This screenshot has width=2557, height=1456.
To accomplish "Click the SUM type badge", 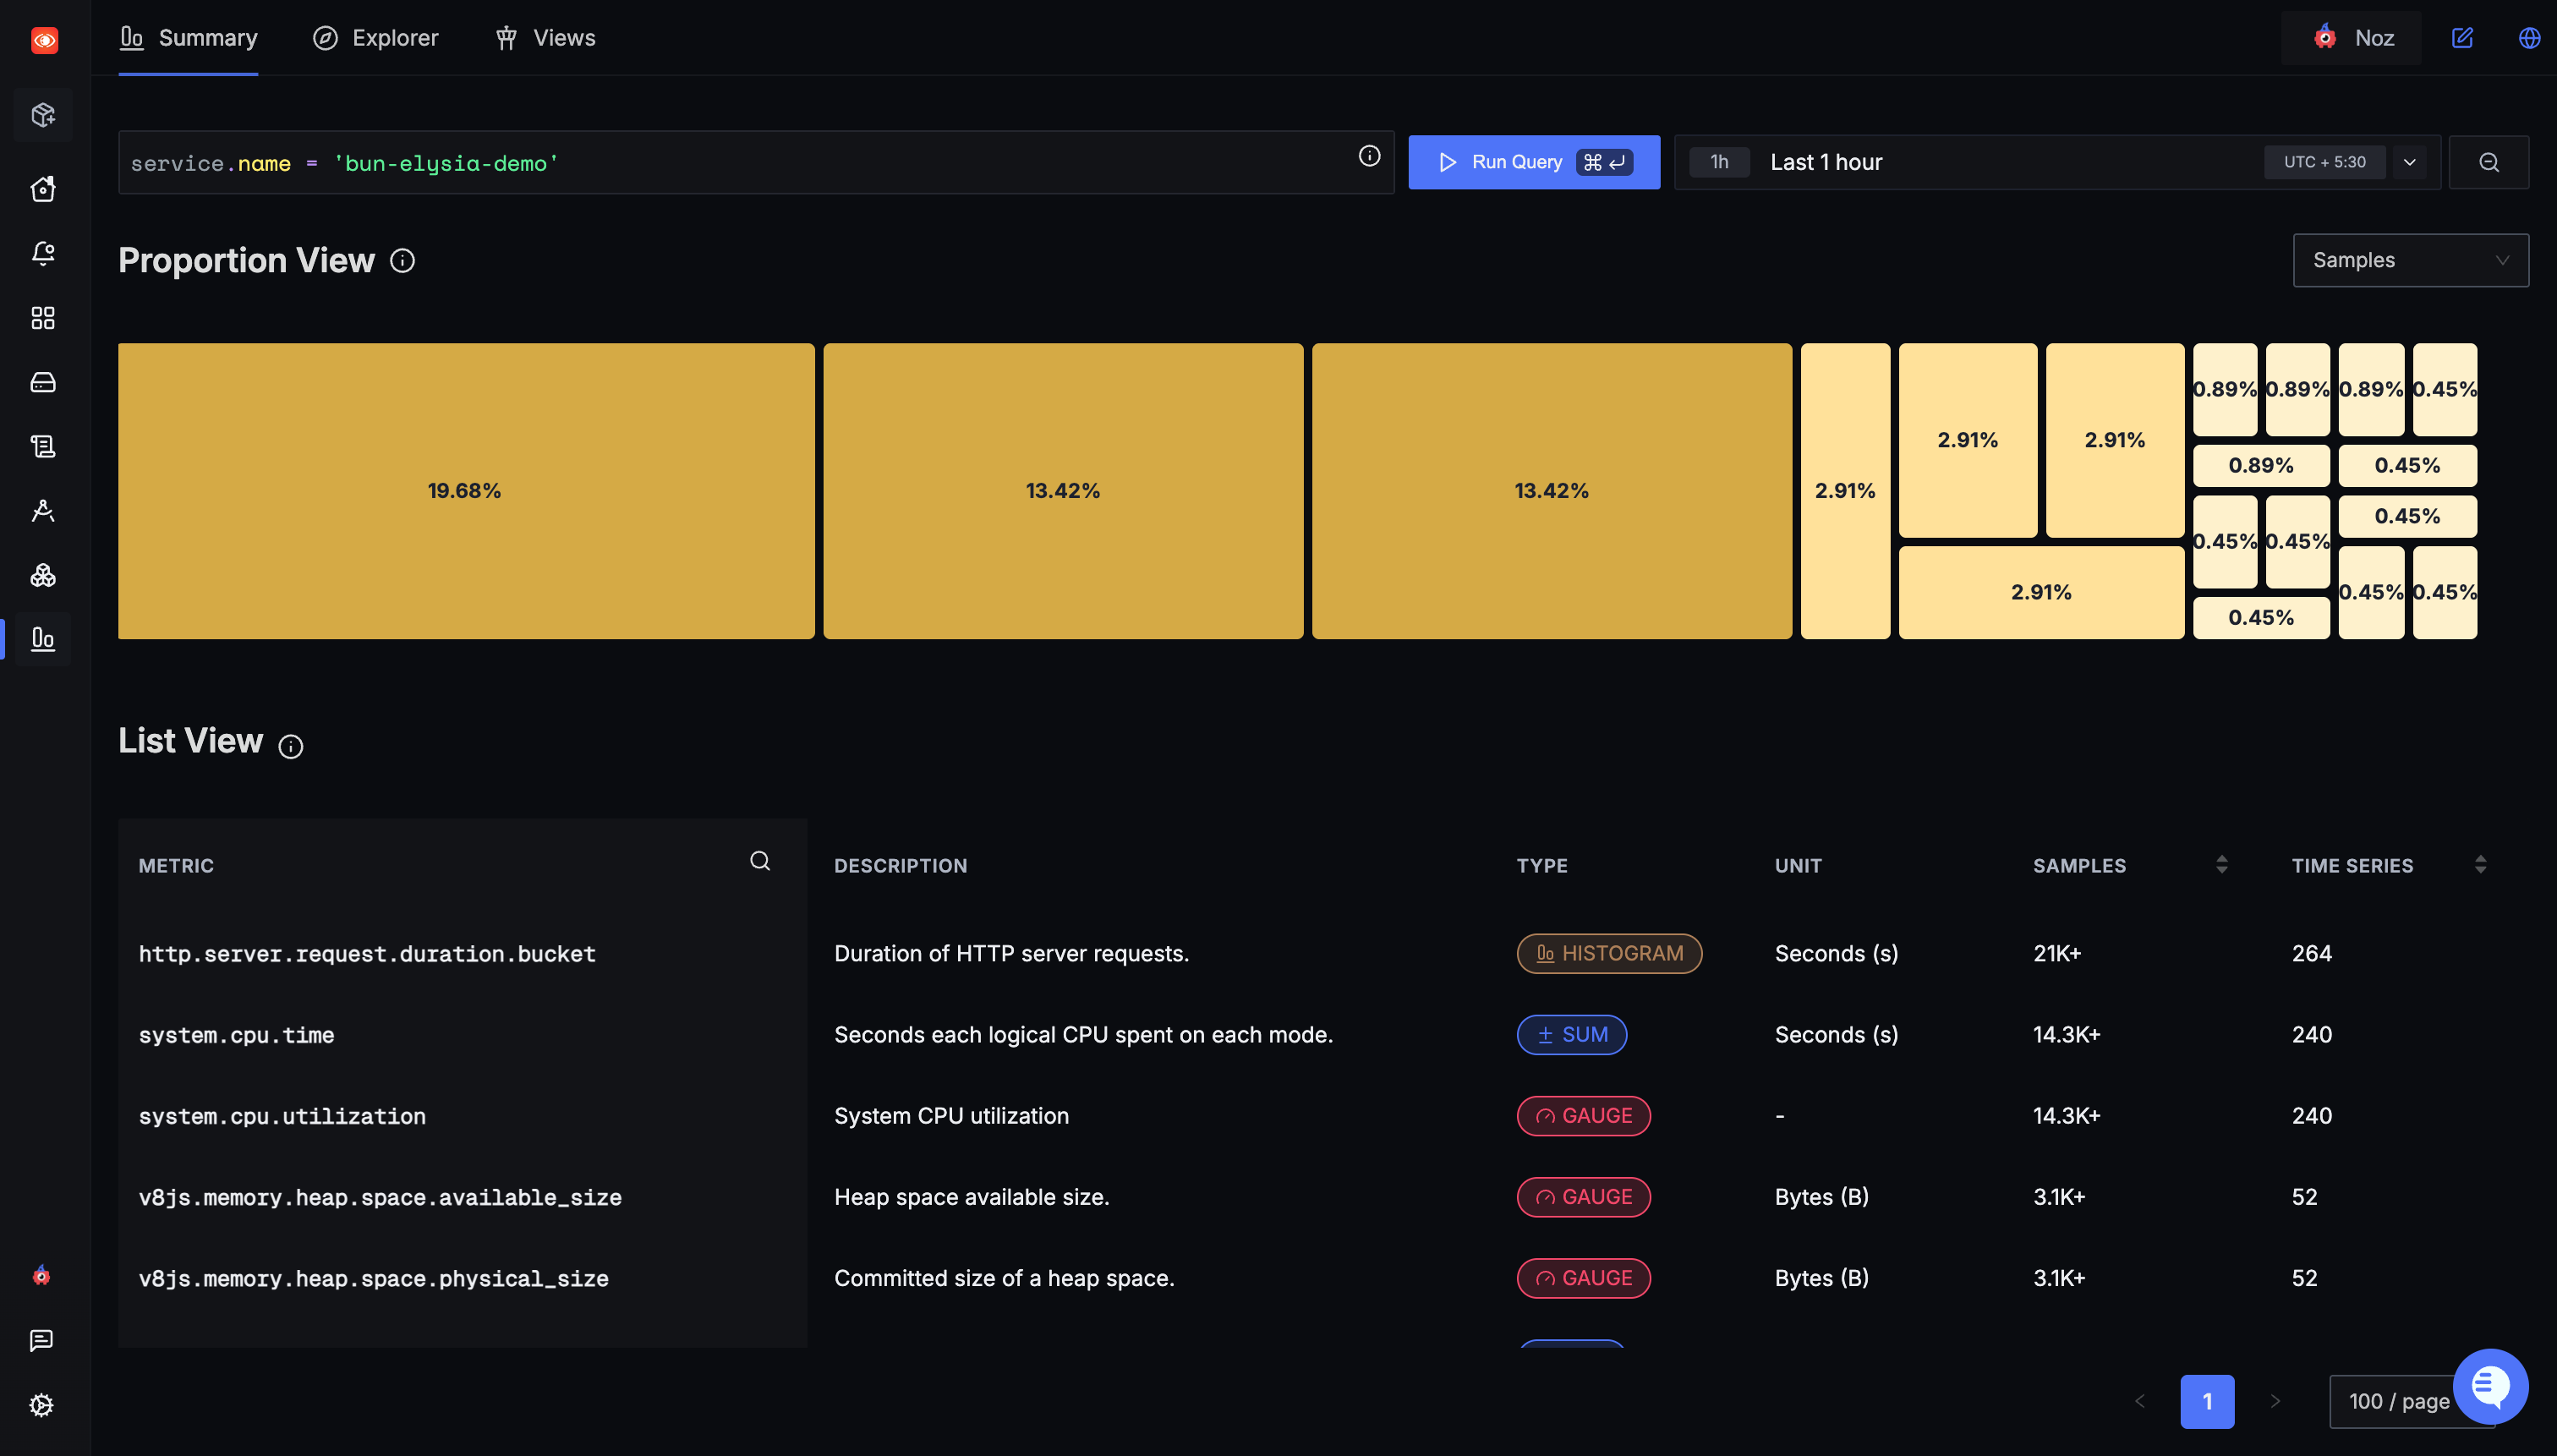I will 1571,1034.
